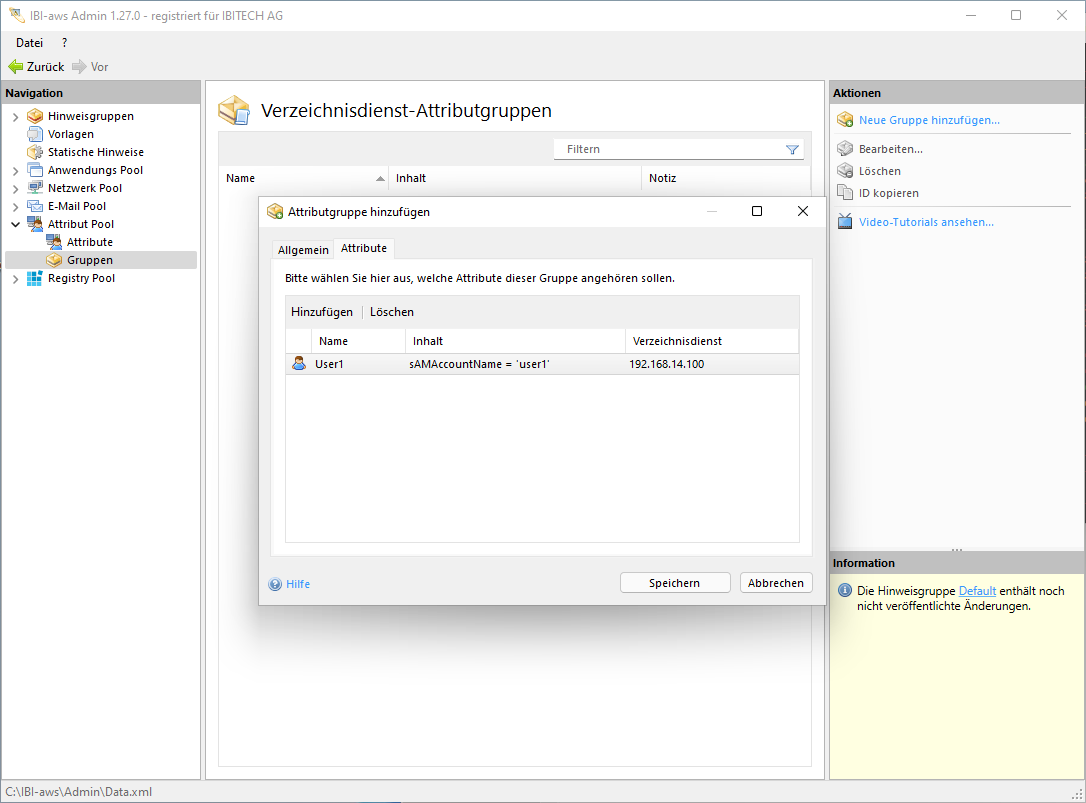Select the Vorlagen icon in navigation tree

[35, 134]
